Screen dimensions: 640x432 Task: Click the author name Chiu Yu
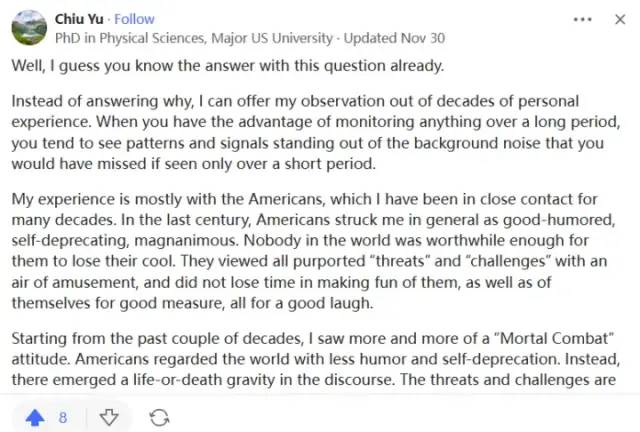coord(83,19)
